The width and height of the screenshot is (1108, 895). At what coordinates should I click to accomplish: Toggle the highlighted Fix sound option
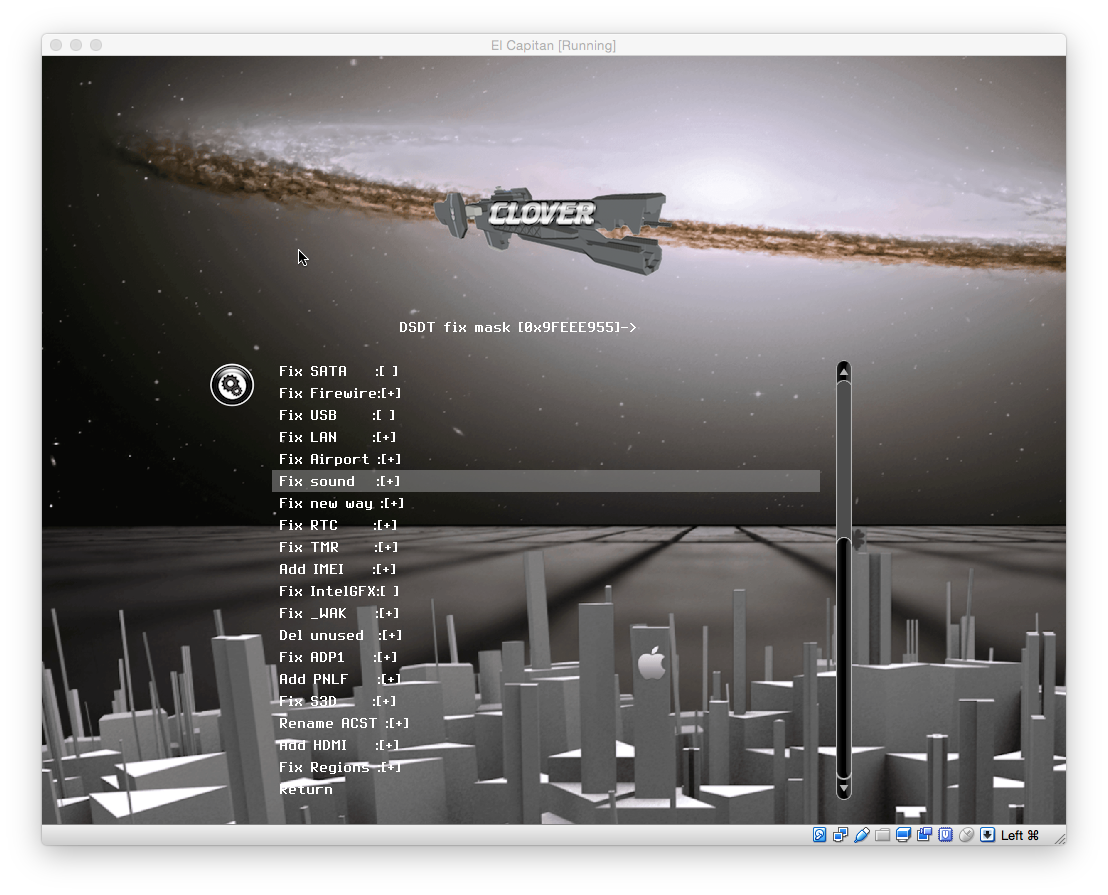pyautogui.click(x=546, y=481)
